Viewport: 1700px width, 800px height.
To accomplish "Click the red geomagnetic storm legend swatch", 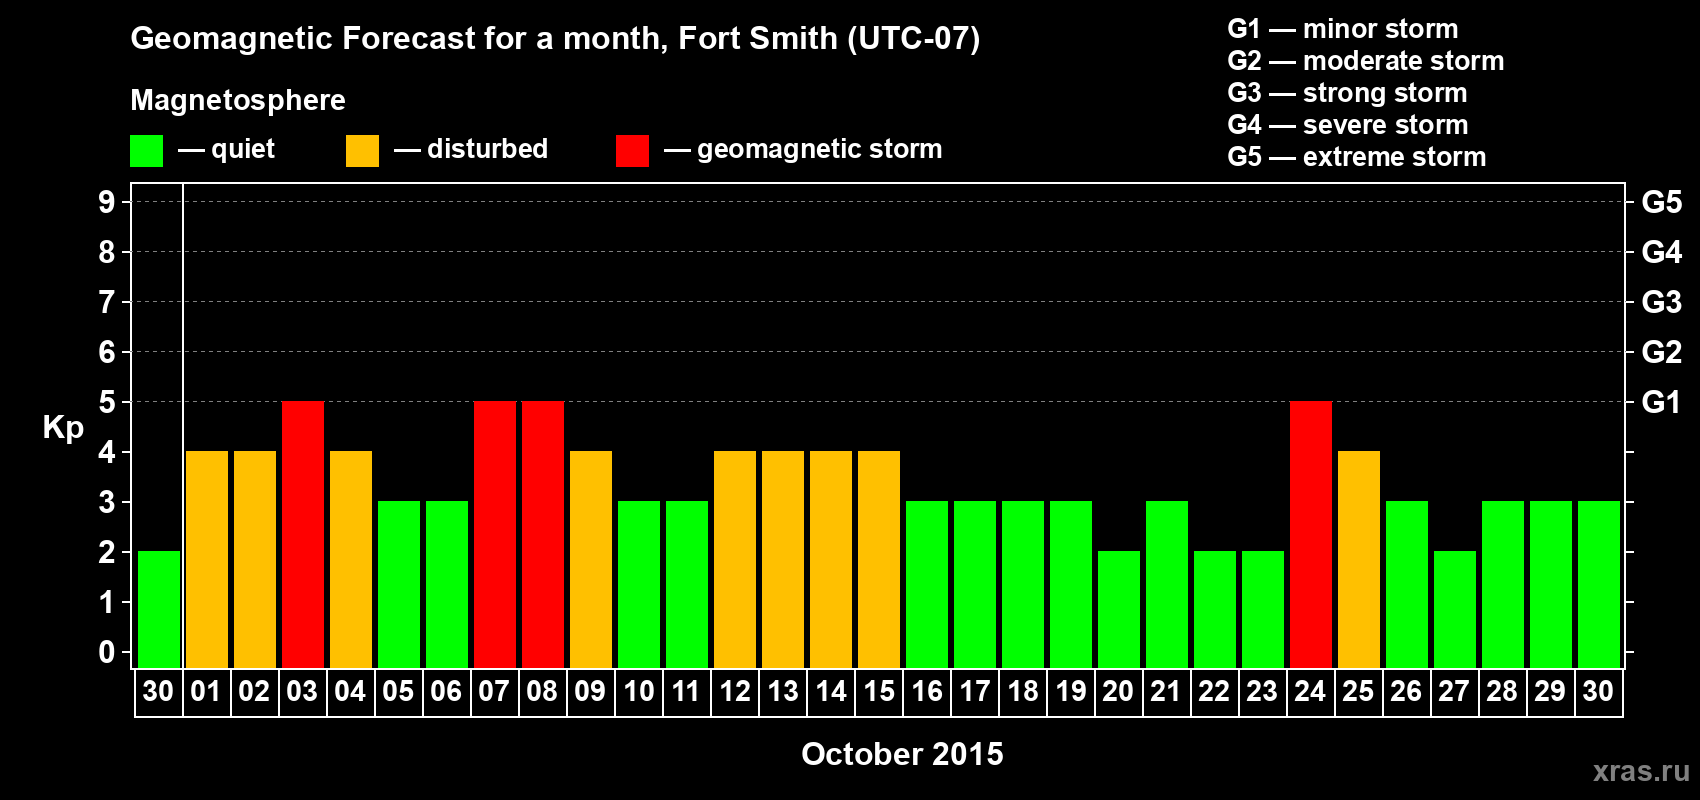I will 632,151.
